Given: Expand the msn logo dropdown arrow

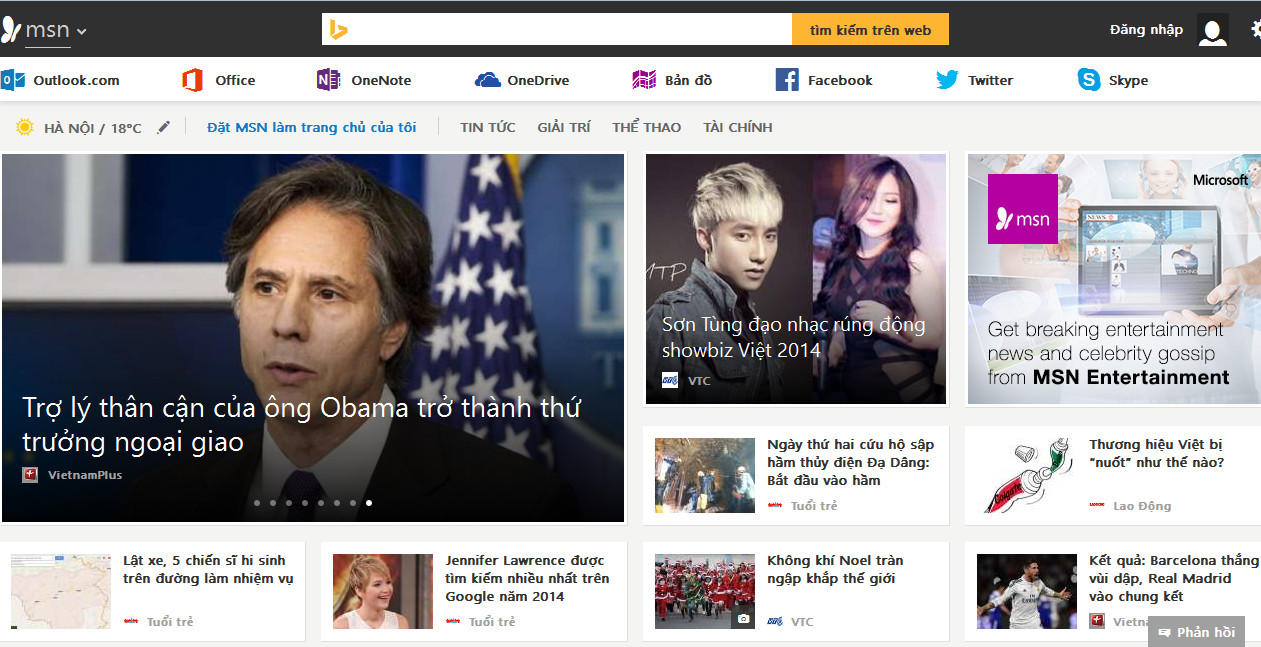Looking at the screenshot, I should pyautogui.click(x=82, y=31).
